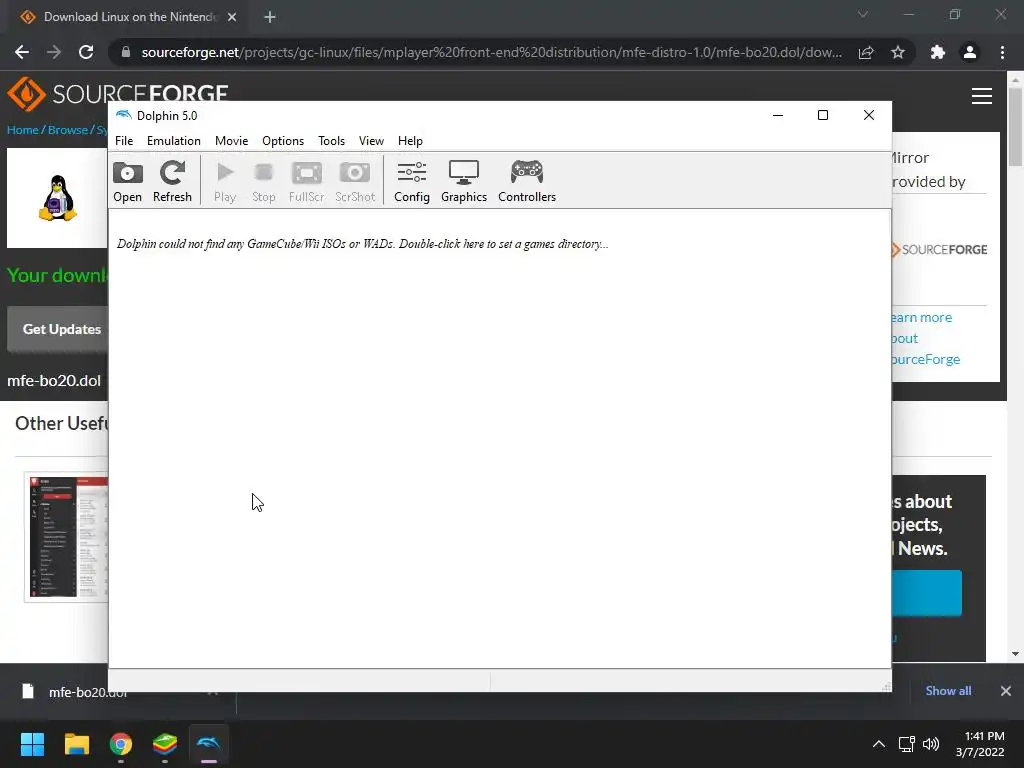This screenshot has height=768, width=1024.
Task: Open the Windows Start menu
Action: pos(32,744)
